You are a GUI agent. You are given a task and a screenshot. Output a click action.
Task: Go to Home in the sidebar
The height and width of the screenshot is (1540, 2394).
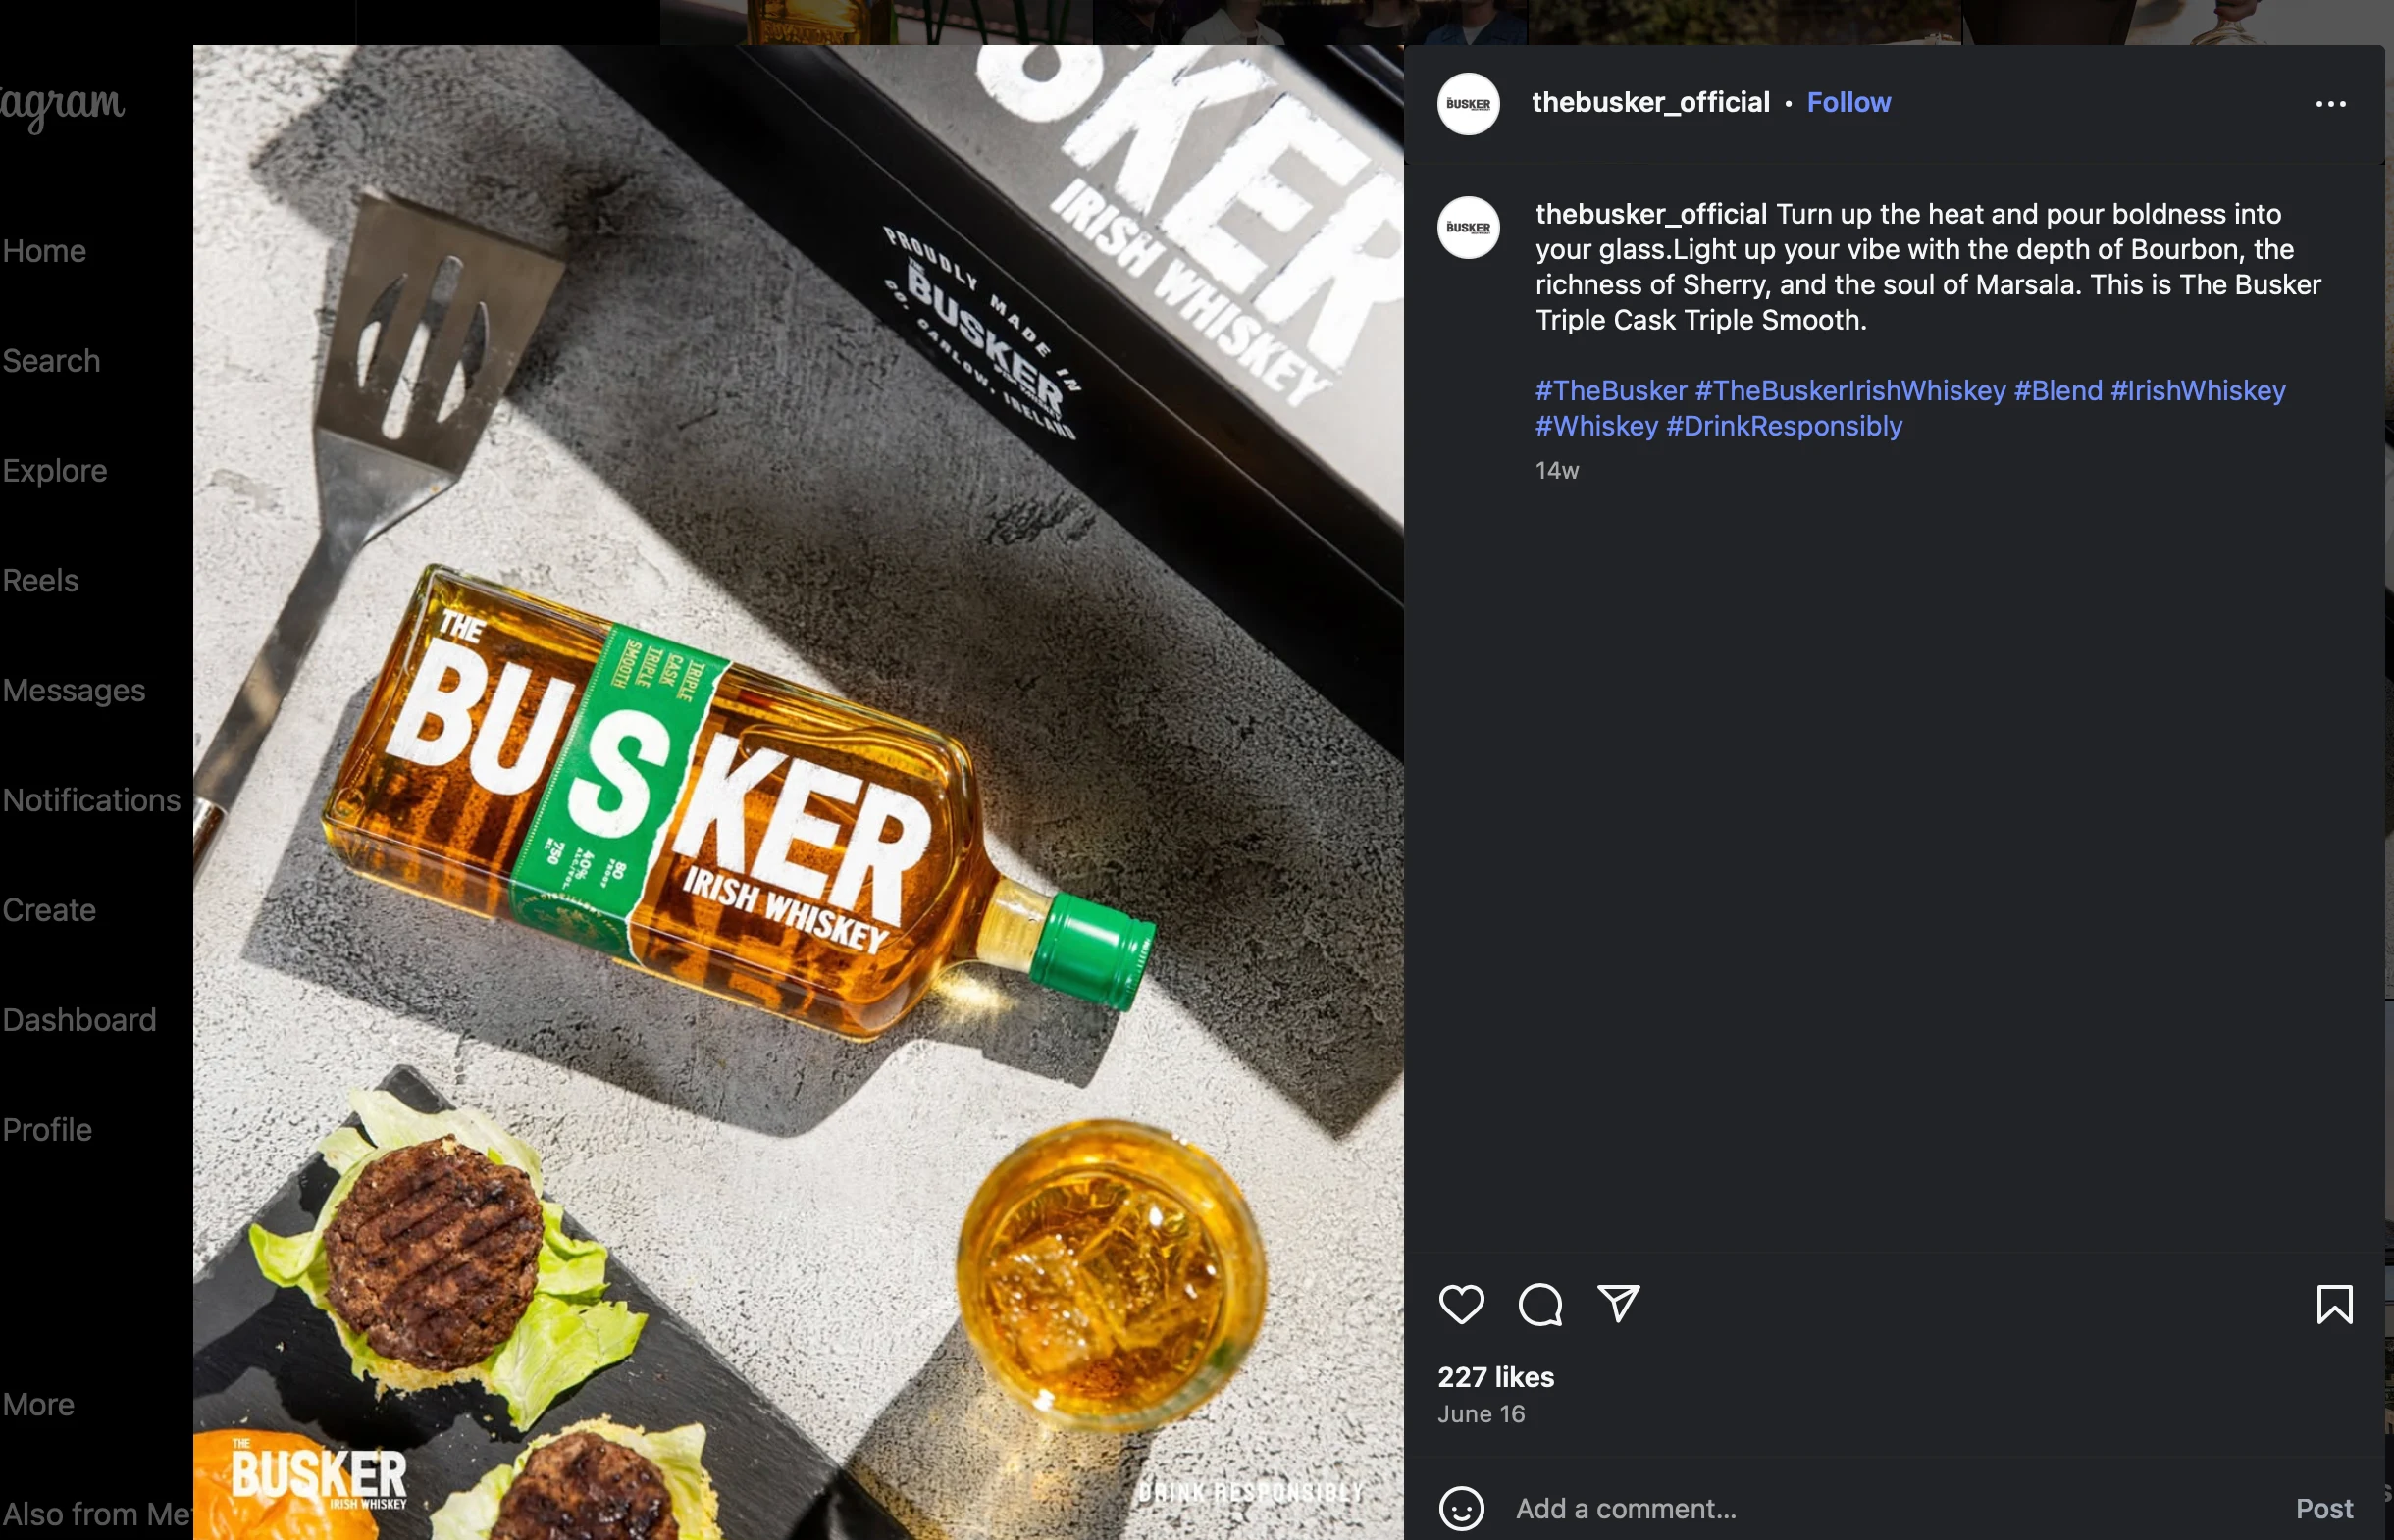click(x=44, y=251)
